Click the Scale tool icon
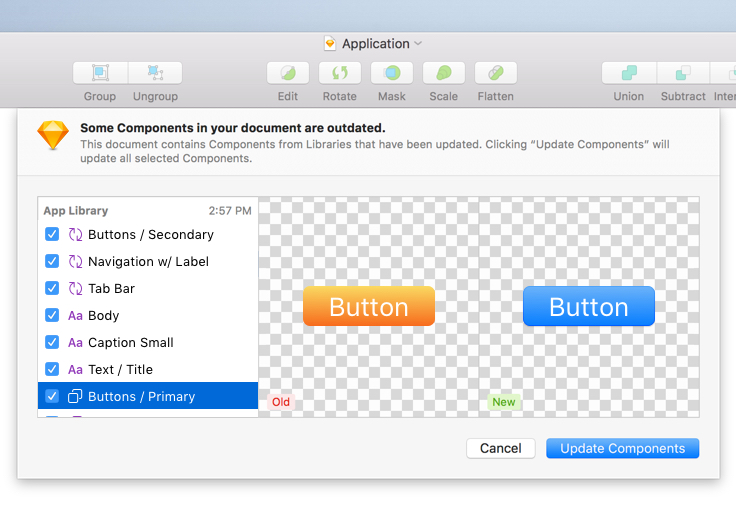The width and height of the screenshot is (736, 508). click(x=444, y=73)
